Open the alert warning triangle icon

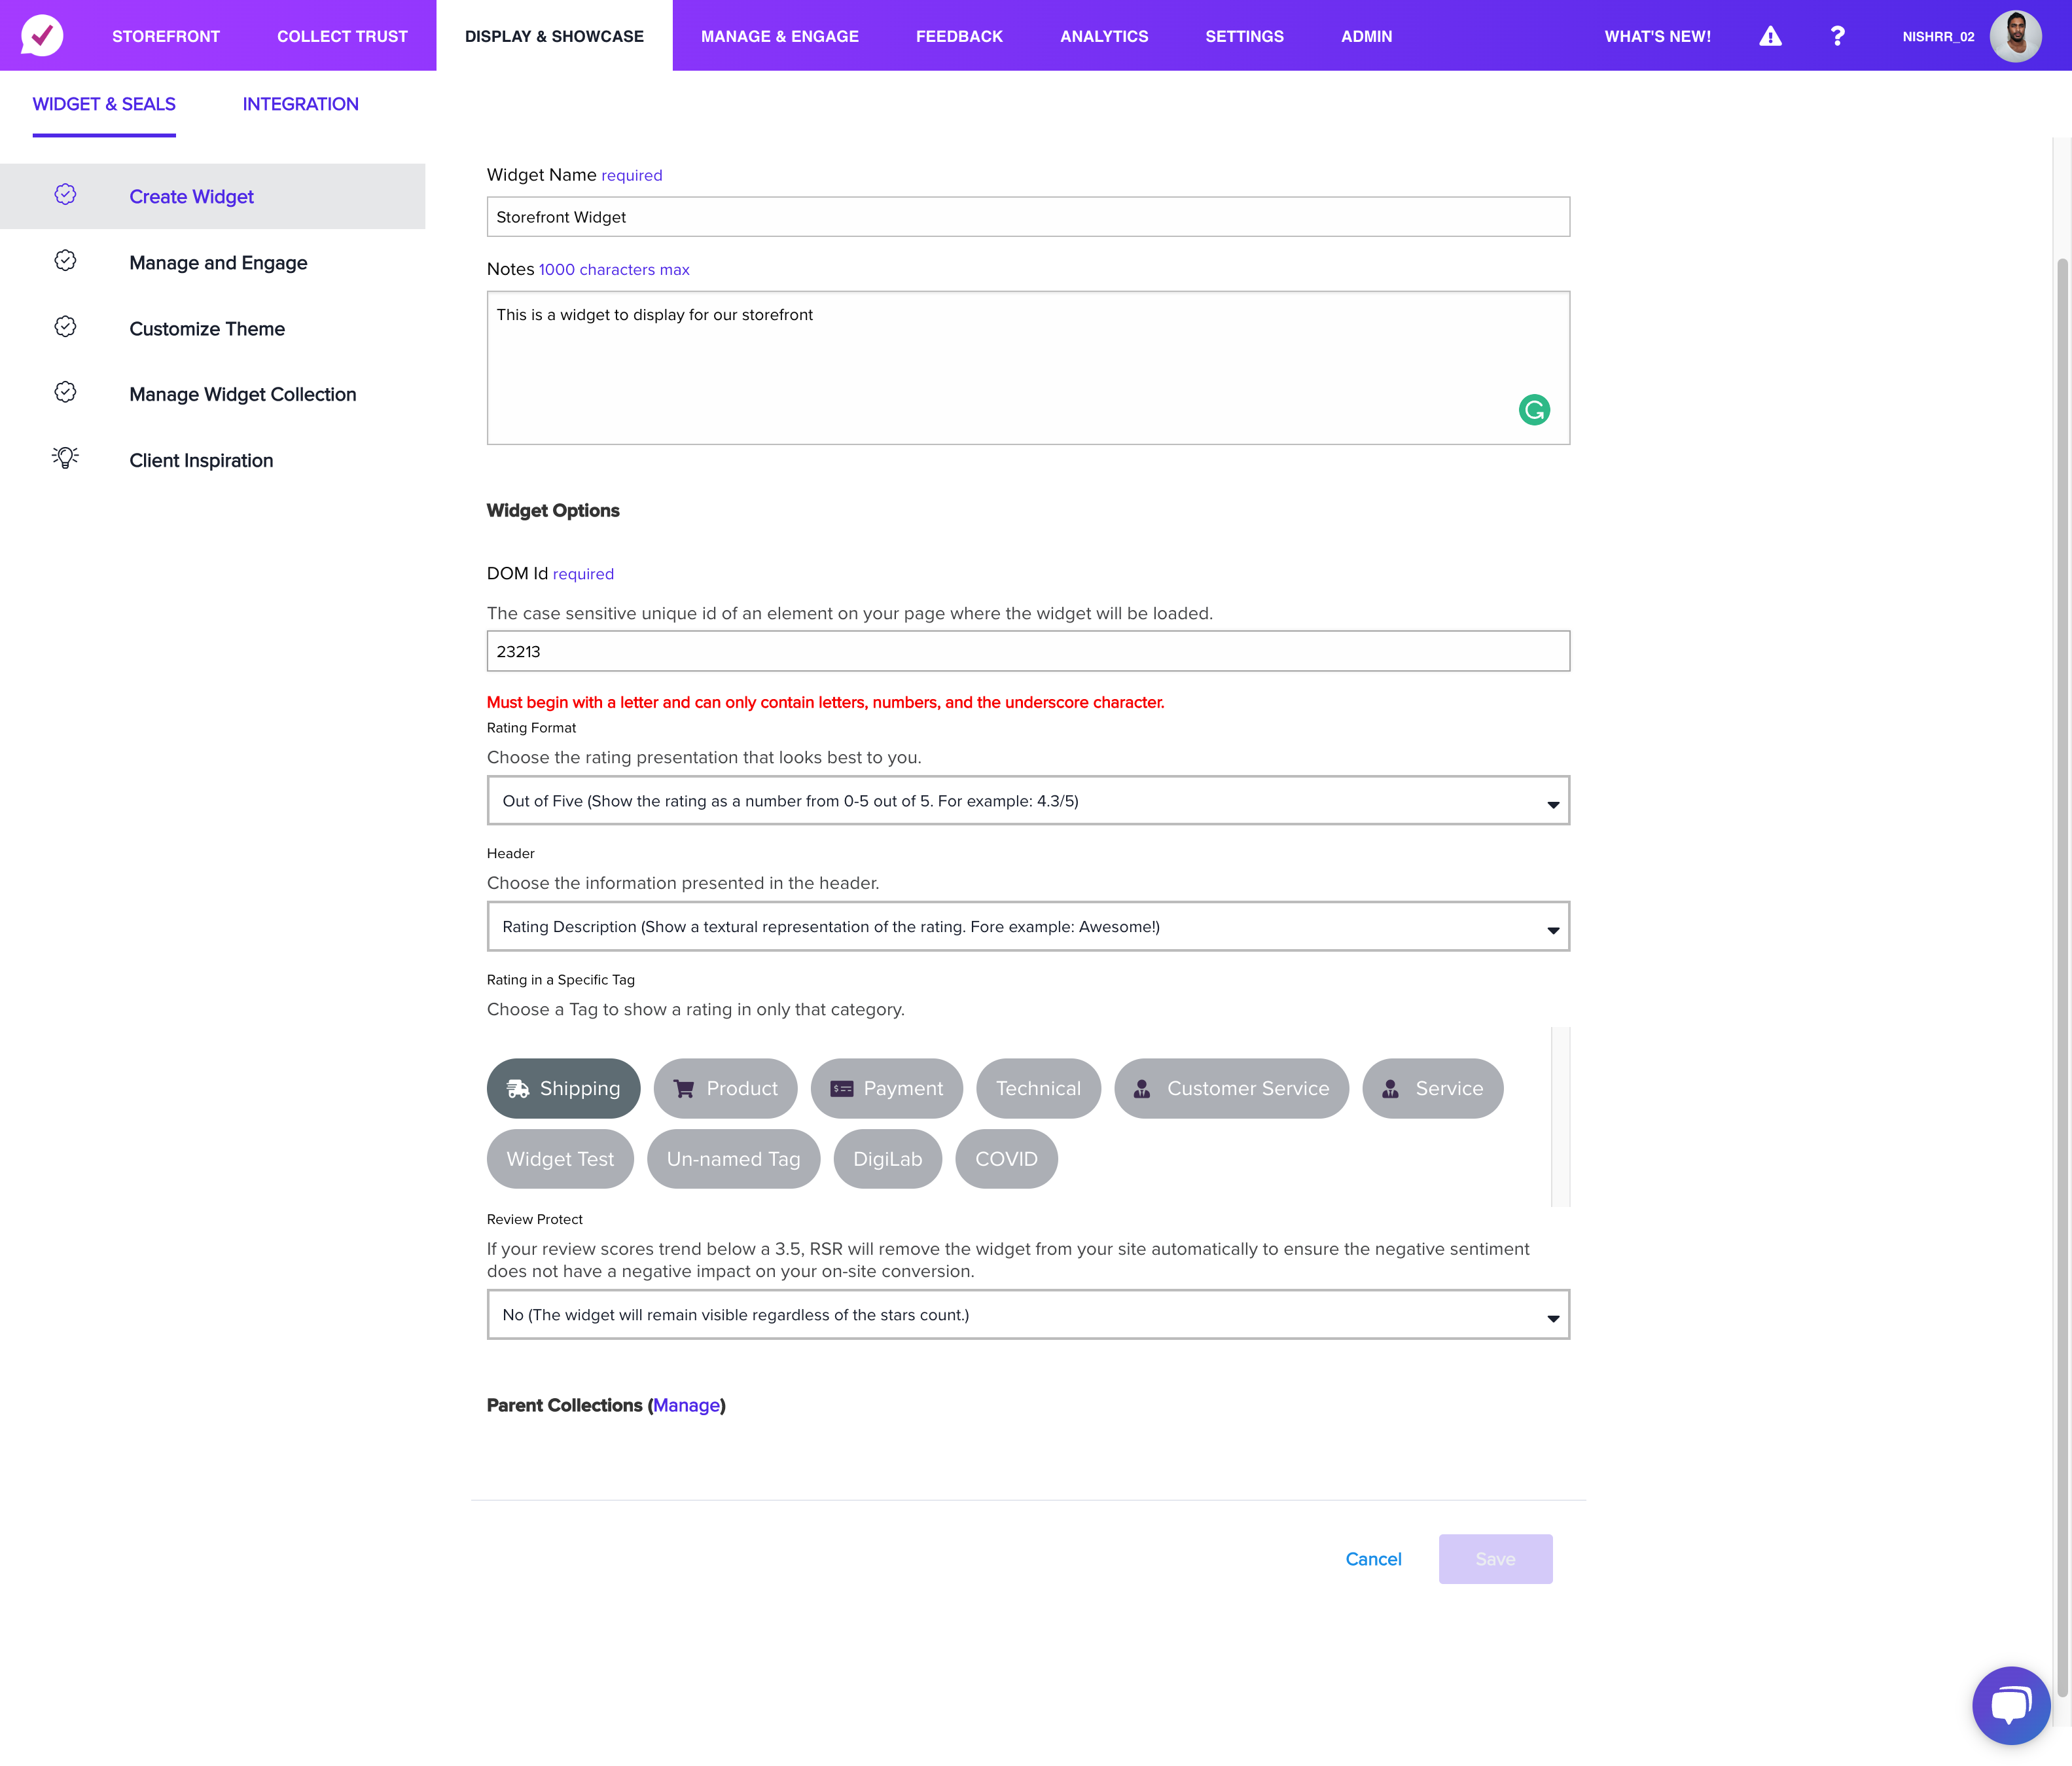coord(1770,36)
